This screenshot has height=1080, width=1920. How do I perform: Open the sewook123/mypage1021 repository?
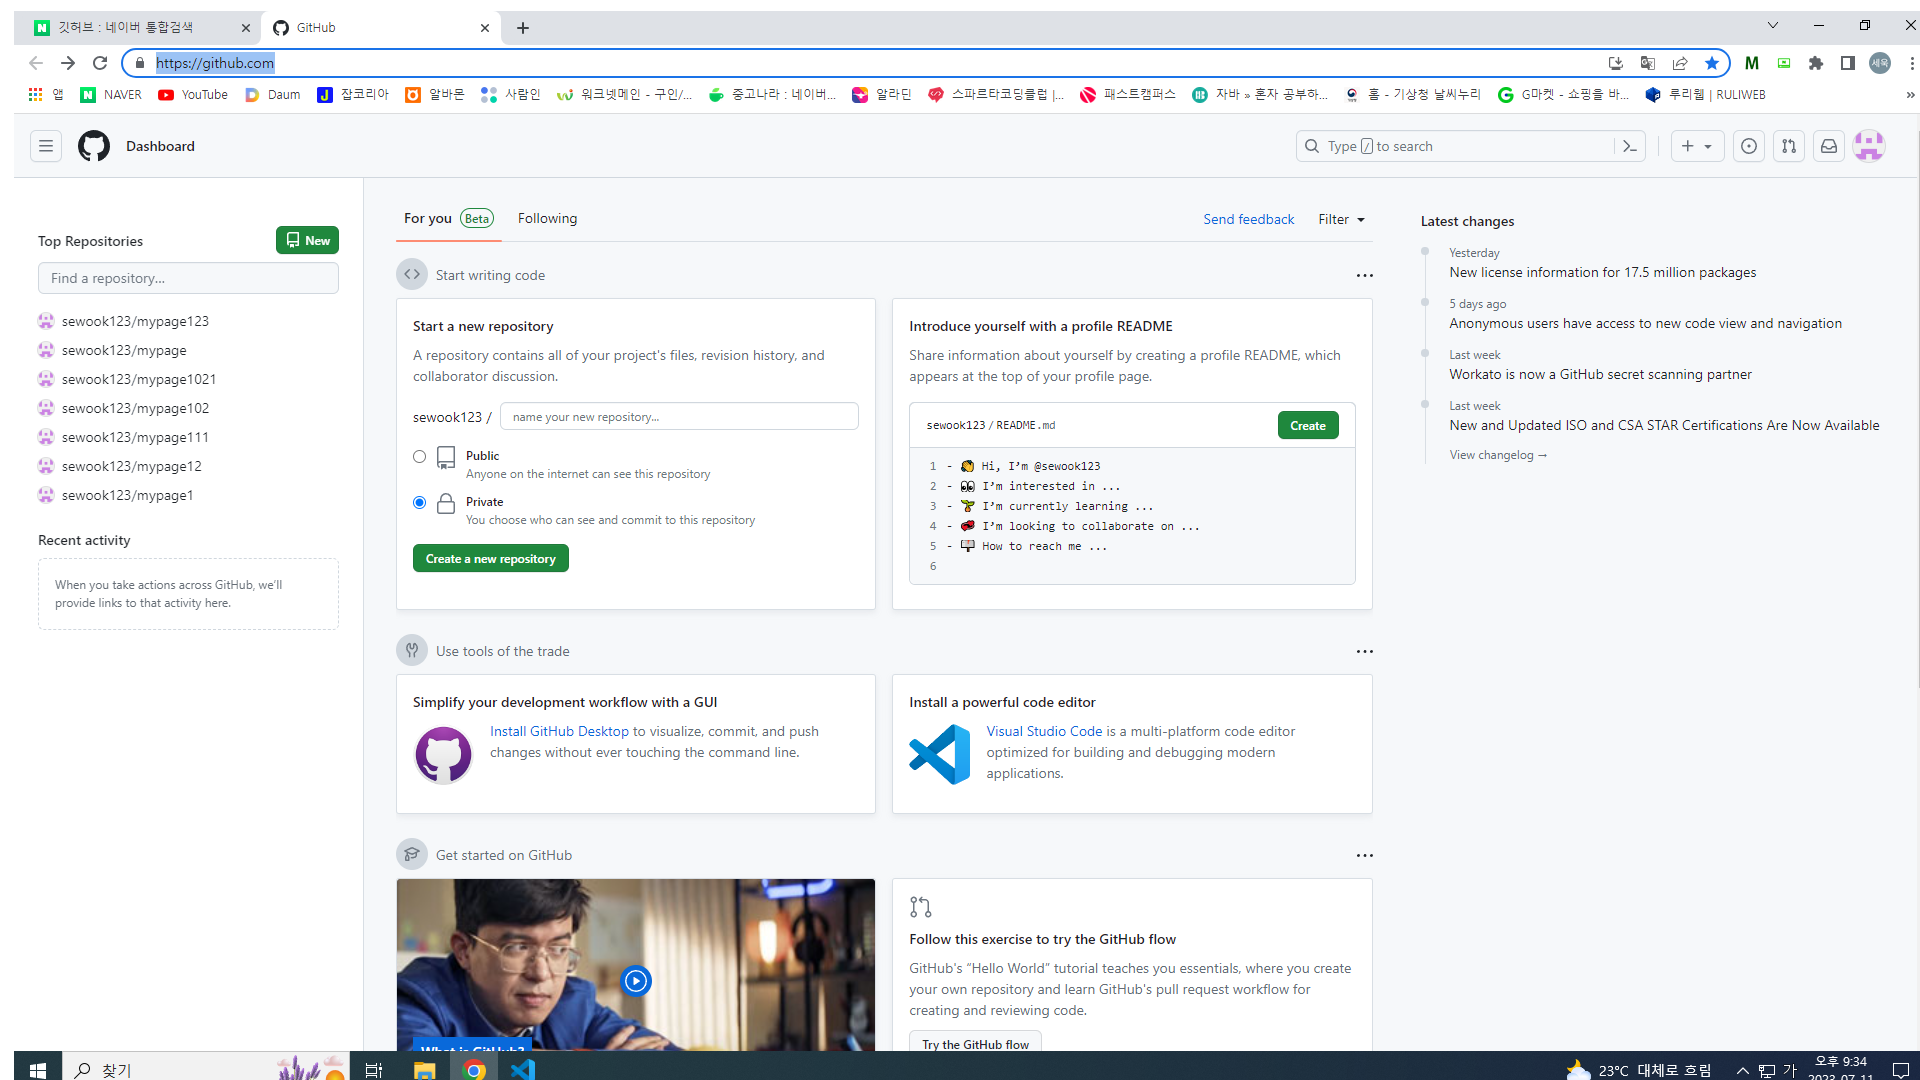(x=139, y=379)
